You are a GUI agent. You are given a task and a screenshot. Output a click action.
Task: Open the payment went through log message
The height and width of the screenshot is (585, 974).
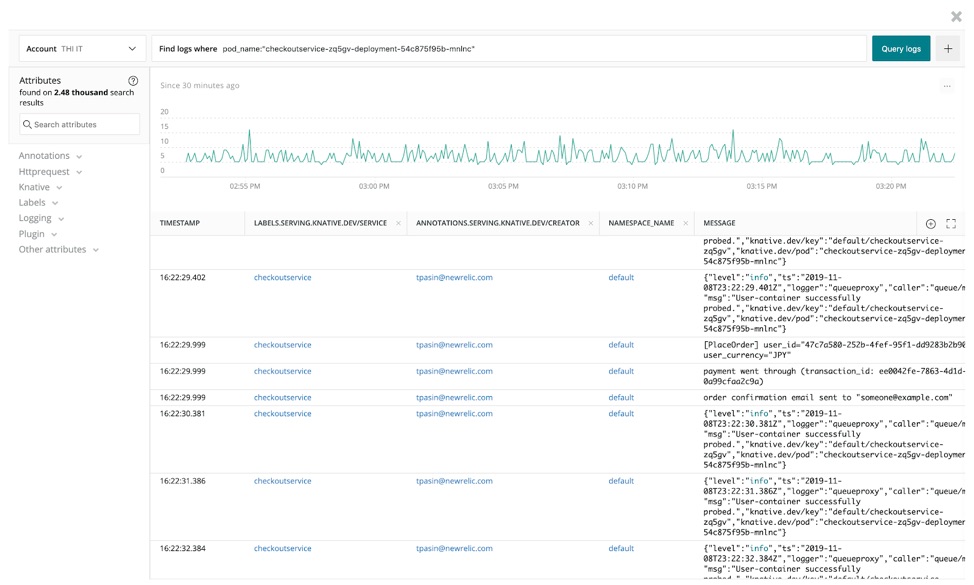[x=834, y=376]
